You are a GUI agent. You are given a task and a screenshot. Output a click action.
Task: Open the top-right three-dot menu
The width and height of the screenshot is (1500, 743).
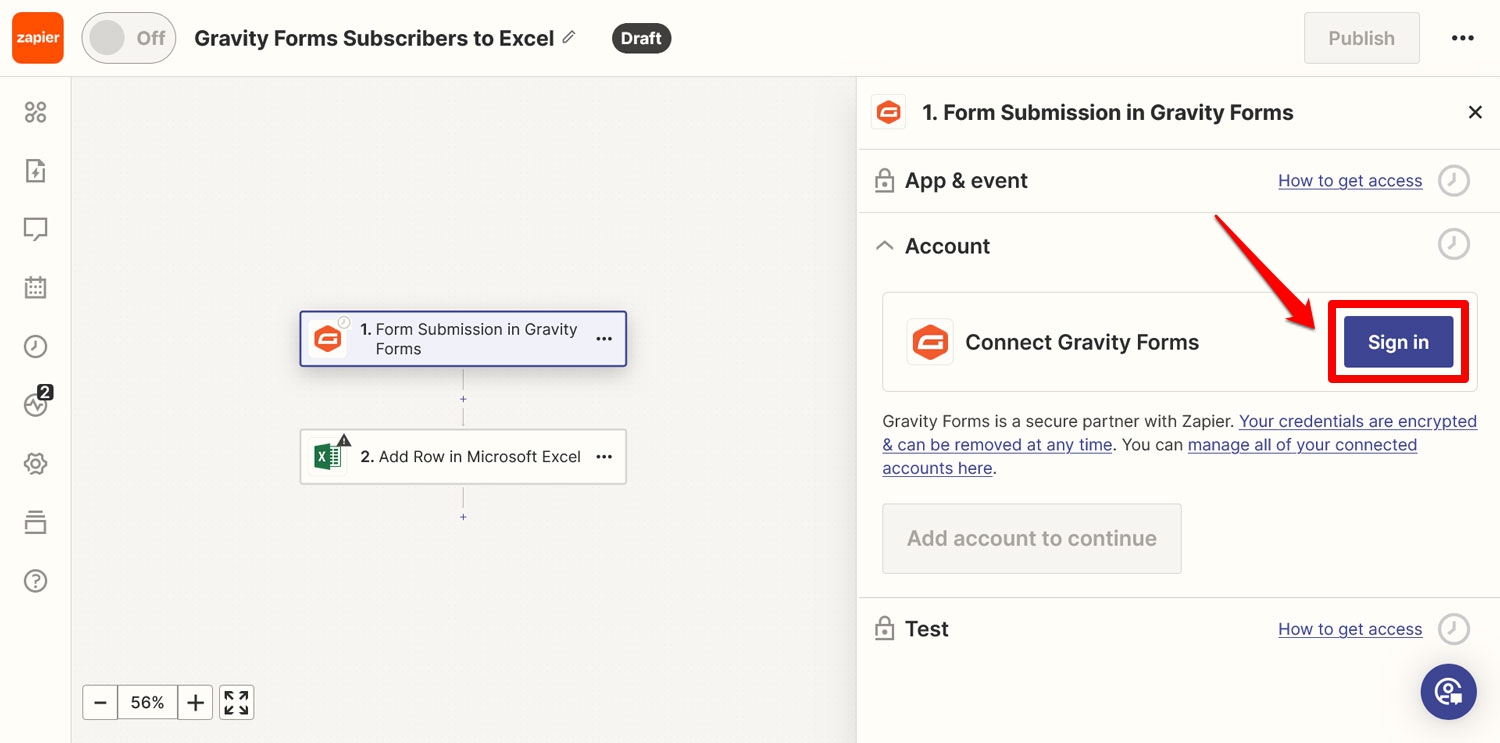tap(1463, 38)
